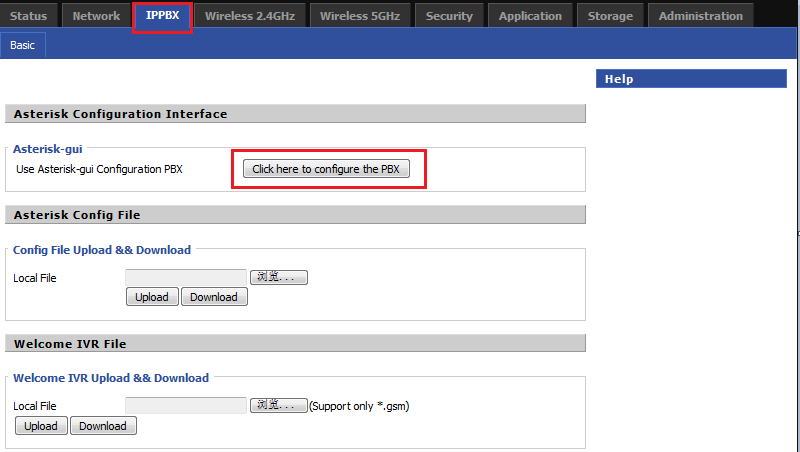800x452 pixels.
Task: Click the Help panel header
Action: click(x=691, y=79)
